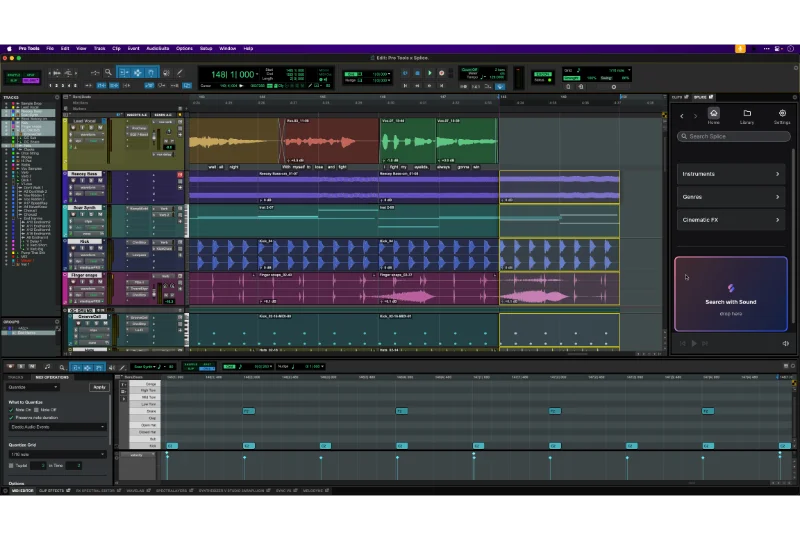This screenshot has width=800, height=540.
Task: Select the Zoomer tool in the main toolbar
Action: pyautogui.click(x=108, y=73)
